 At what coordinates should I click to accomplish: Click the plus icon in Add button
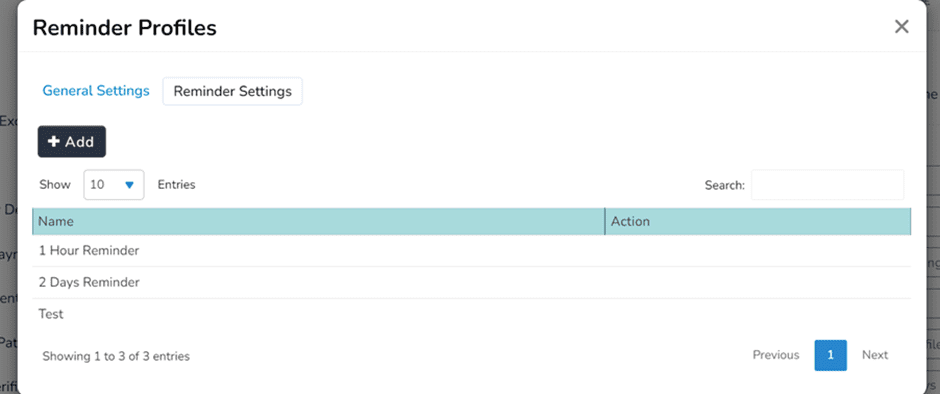click(54, 142)
